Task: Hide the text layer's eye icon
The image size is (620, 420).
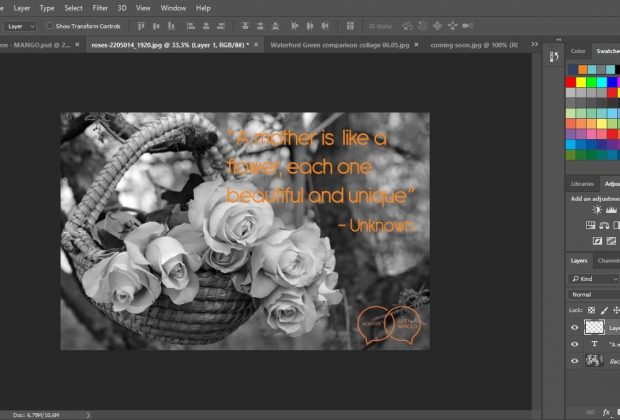Action: (575, 344)
